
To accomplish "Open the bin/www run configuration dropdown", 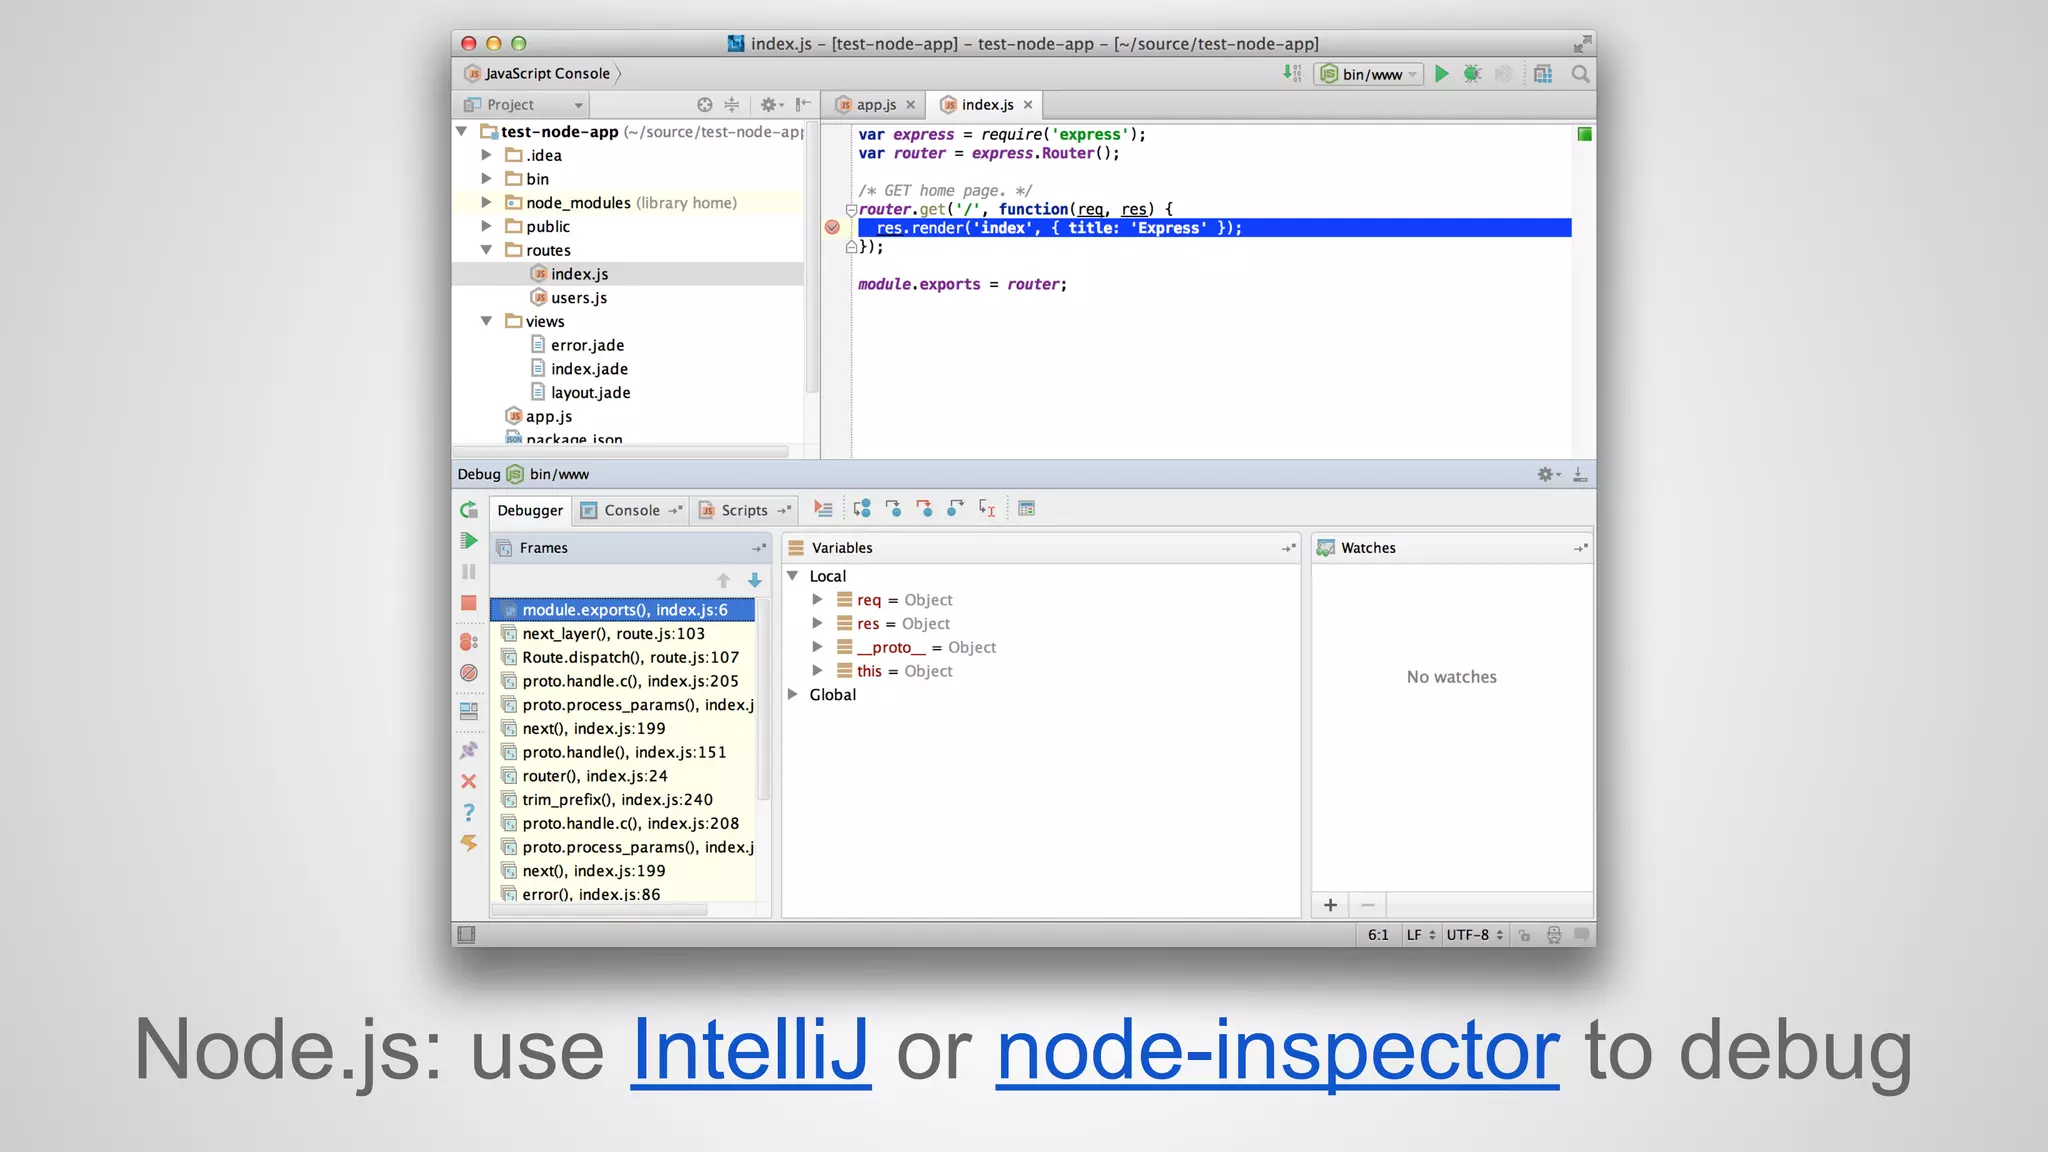I will (1368, 74).
